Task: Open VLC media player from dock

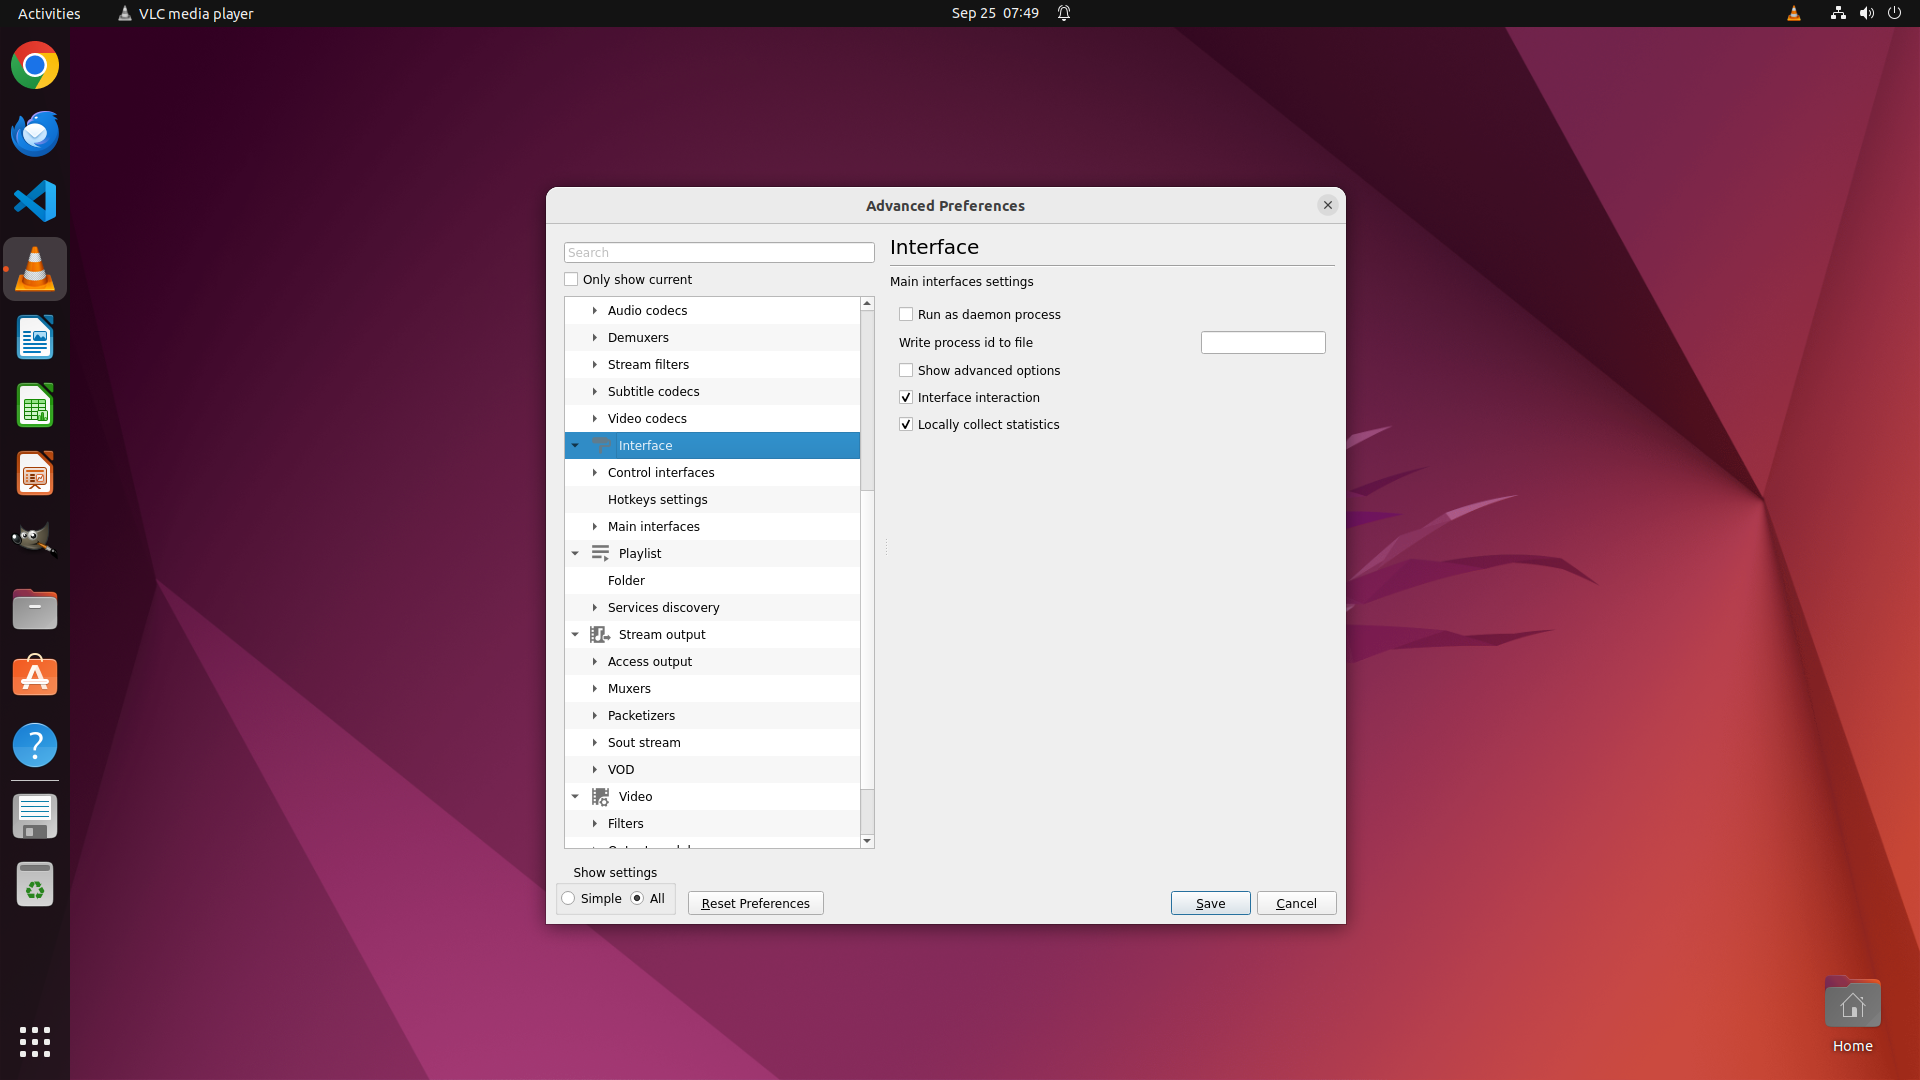Action: [35, 269]
